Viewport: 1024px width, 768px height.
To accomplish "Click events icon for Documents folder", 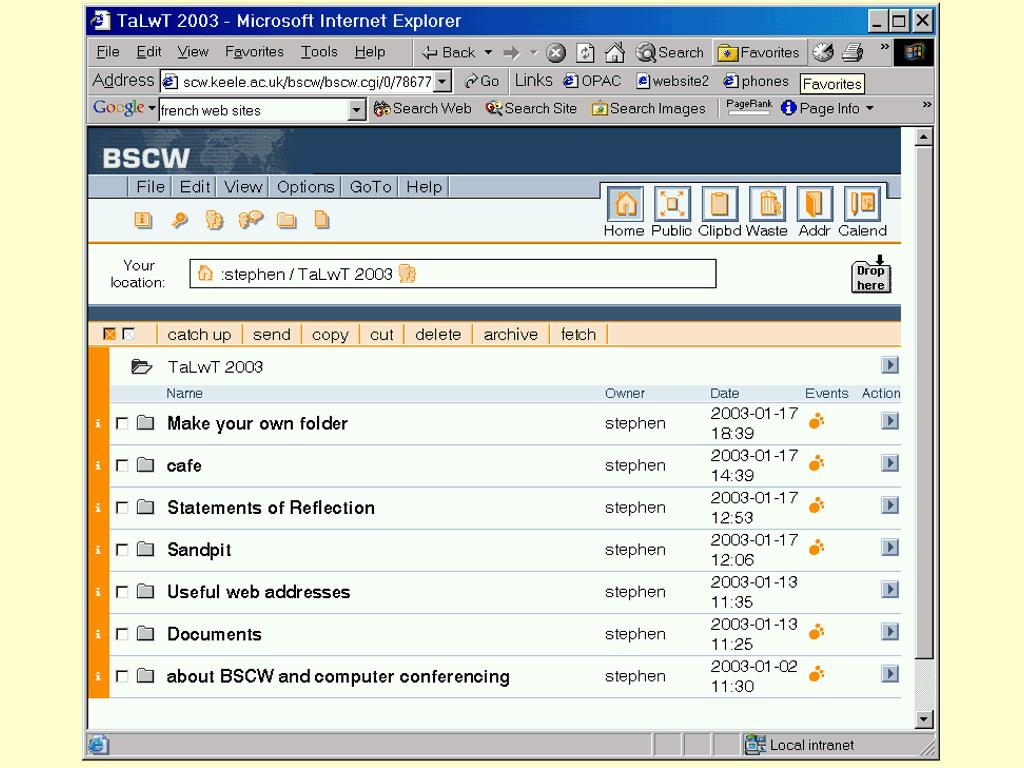I will [x=816, y=632].
